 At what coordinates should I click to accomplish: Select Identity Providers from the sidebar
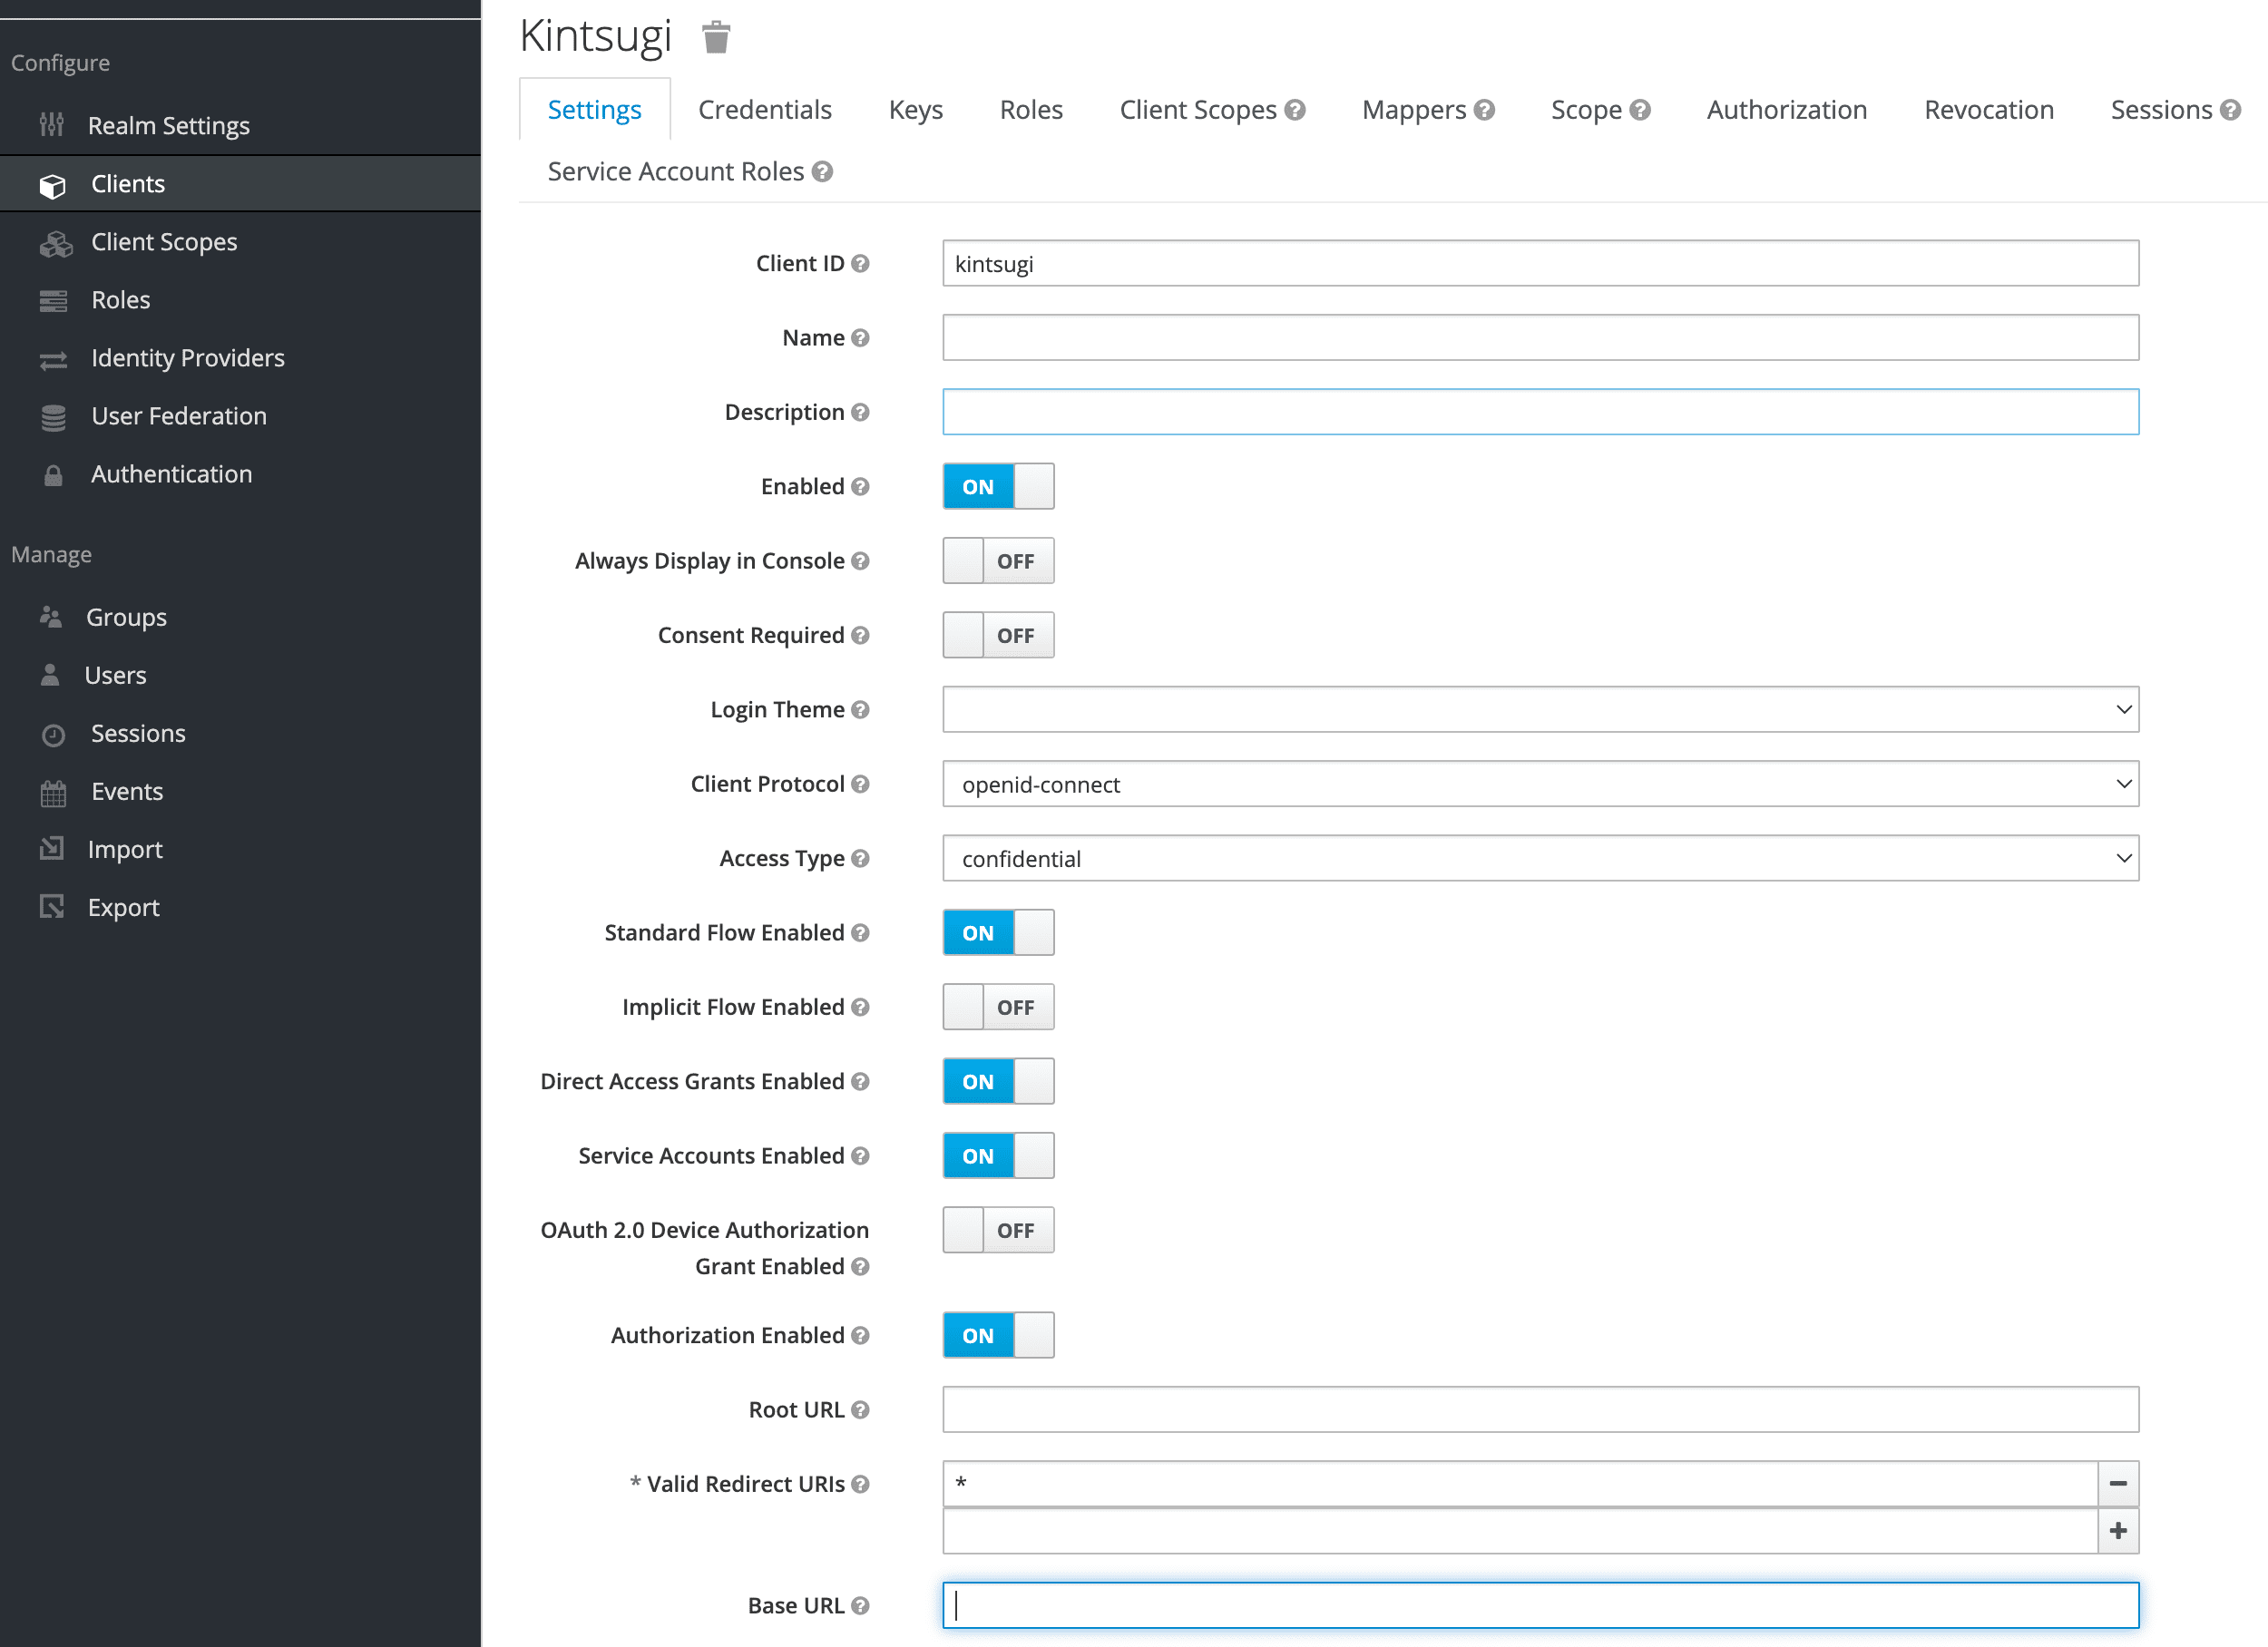(x=187, y=357)
